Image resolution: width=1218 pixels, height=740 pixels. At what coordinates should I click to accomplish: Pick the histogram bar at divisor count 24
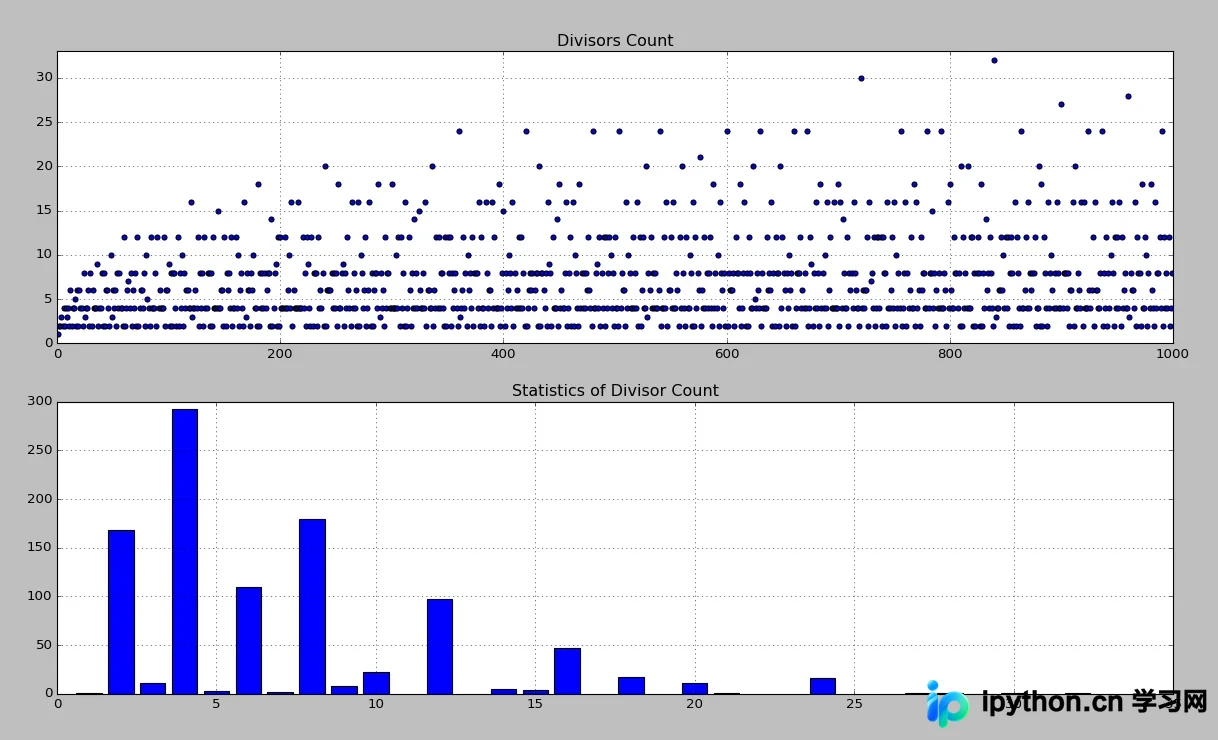(823, 686)
